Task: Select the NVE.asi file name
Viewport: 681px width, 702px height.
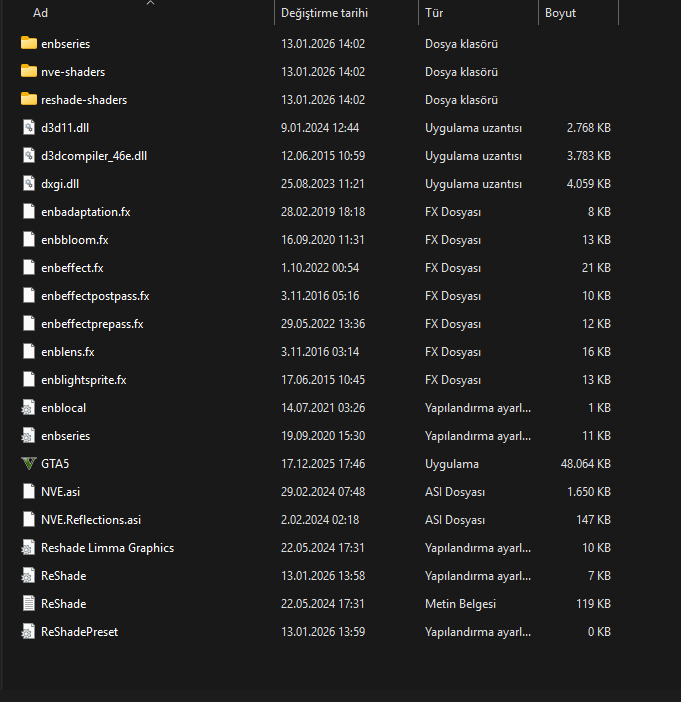Action: pyautogui.click(x=60, y=492)
